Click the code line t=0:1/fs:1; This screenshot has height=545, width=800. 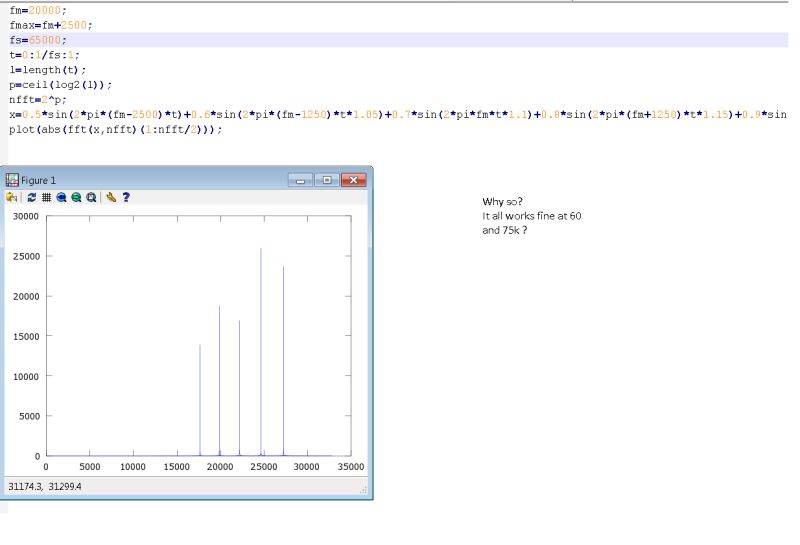pyautogui.click(x=44, y=55)
